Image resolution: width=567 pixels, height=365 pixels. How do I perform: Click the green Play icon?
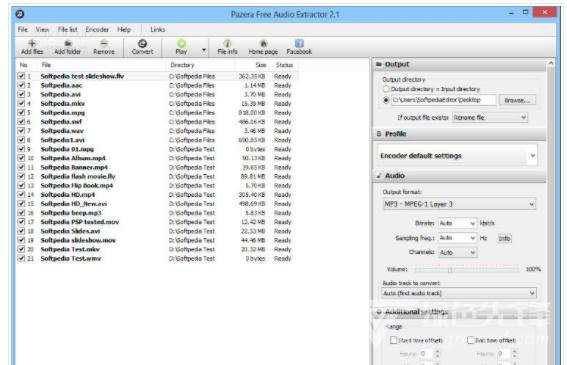(181, 43)
